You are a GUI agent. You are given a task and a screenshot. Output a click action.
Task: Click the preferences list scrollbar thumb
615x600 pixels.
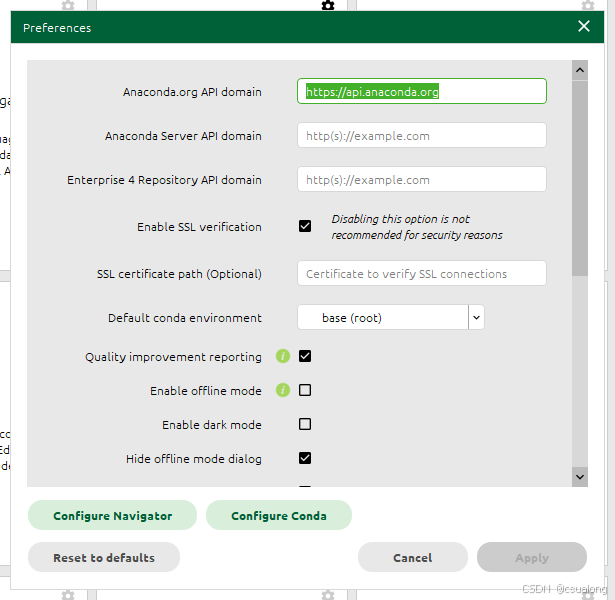tap(580, 178)
